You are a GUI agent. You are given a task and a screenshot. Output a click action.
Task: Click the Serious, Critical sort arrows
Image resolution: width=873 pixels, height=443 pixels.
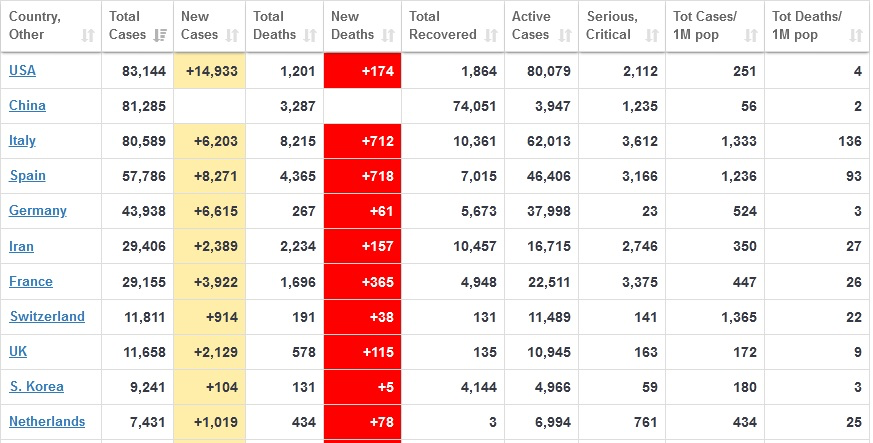(x=652, y=36)
